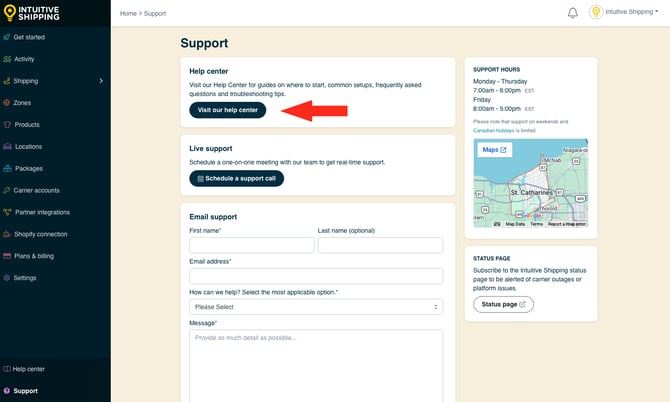Click Home in the breadcrumb
Image resolution: width=670 pixels, height=402 pixels.
pos(128,13)
